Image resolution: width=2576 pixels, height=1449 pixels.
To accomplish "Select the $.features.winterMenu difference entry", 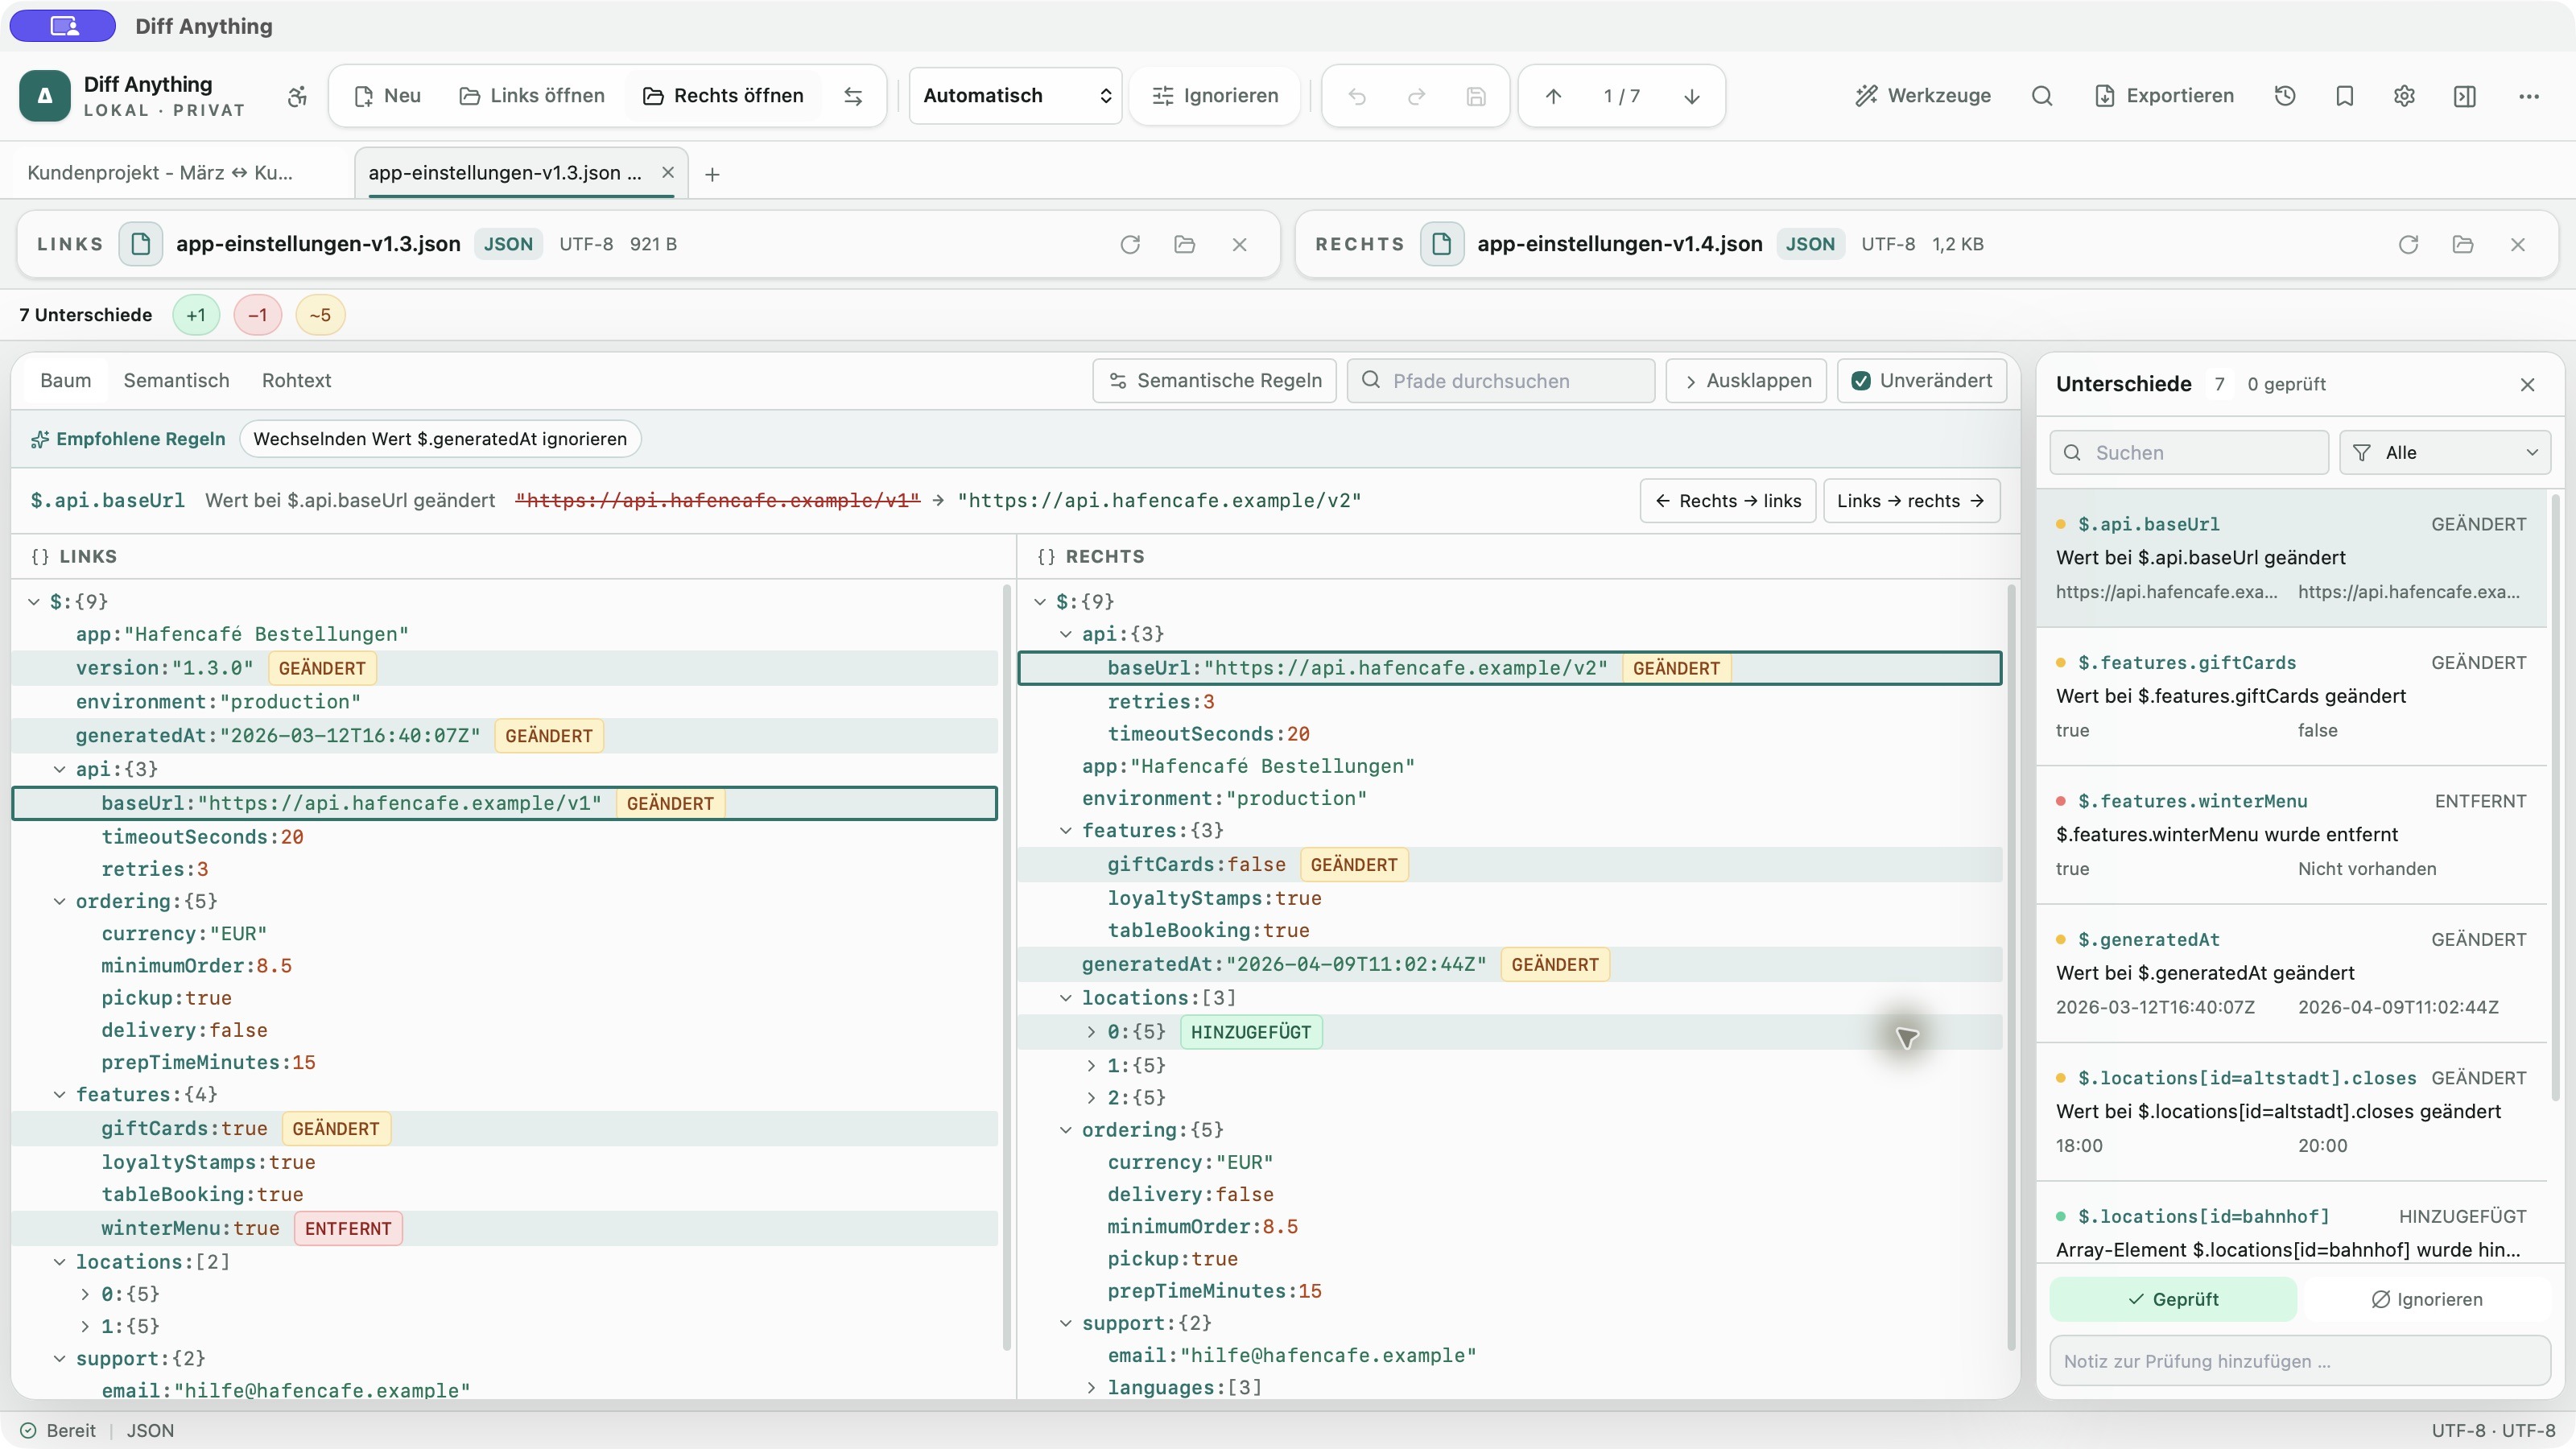I will (2292, 835).
